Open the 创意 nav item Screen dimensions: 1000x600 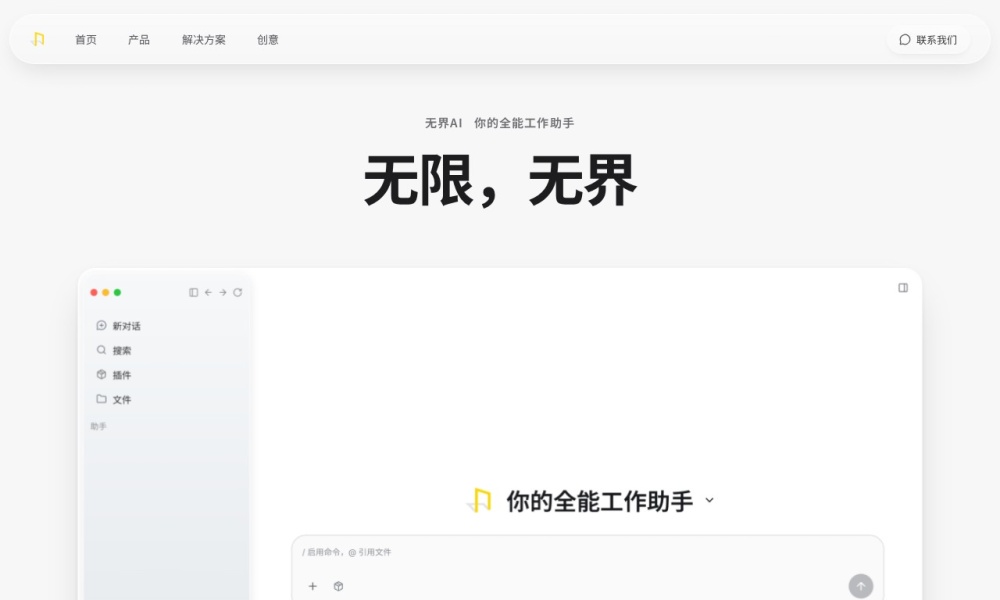267,40
